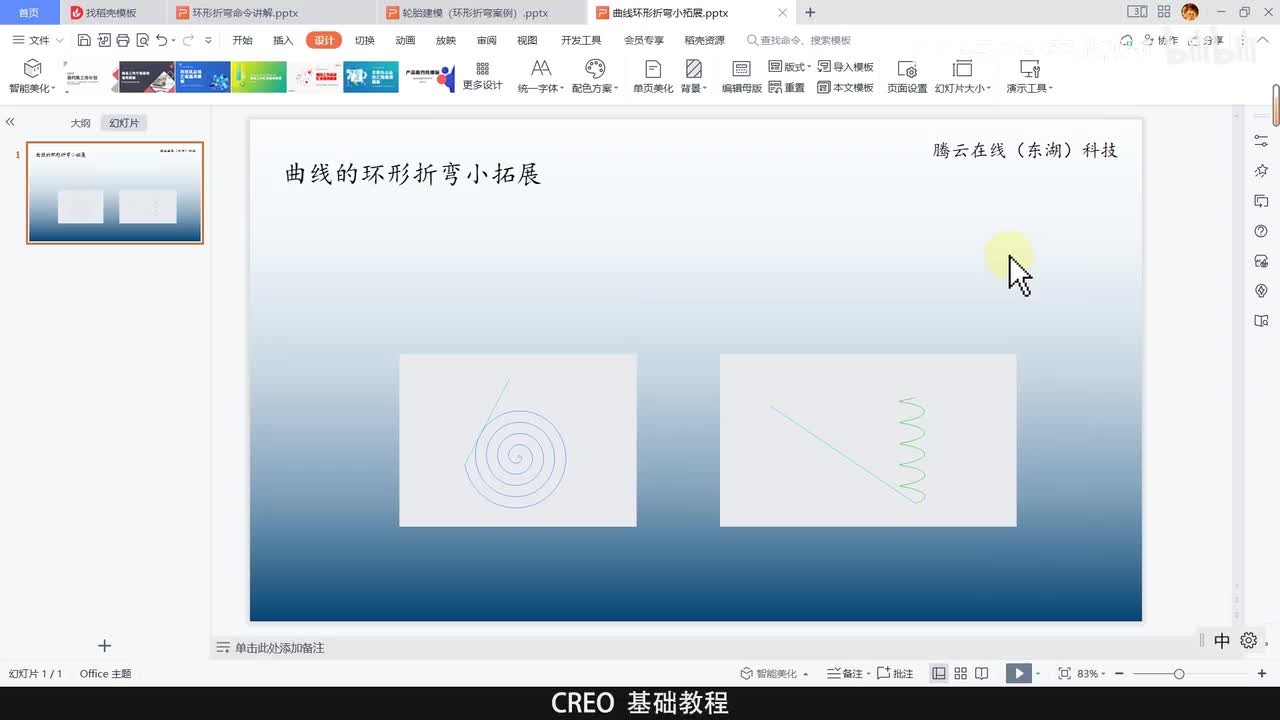Switch to 开始 ribbon tab
The image size is (1280, 720).
click(x=242, y=40)
